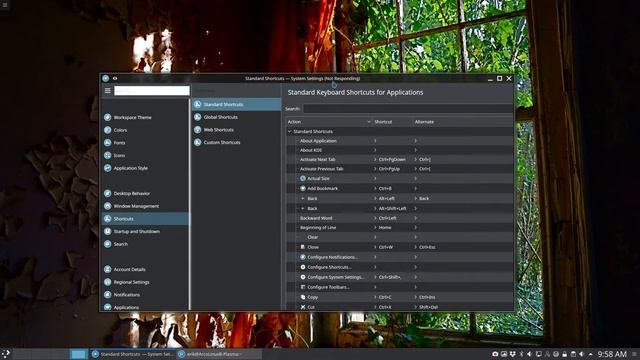Click the Ctrl+W shortcut for Close
640x360 pixels.
[x=386, y=247]
